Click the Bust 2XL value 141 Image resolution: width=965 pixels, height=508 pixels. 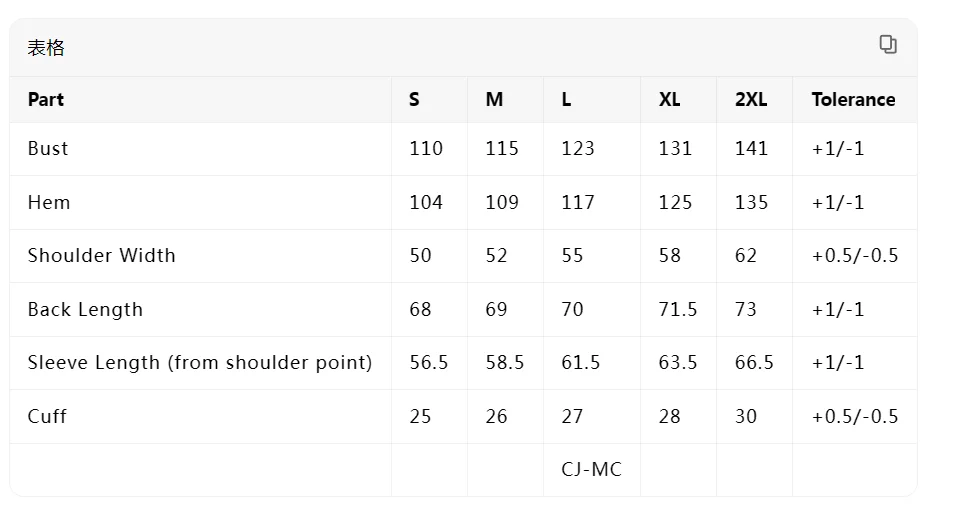tap(751, 149)
